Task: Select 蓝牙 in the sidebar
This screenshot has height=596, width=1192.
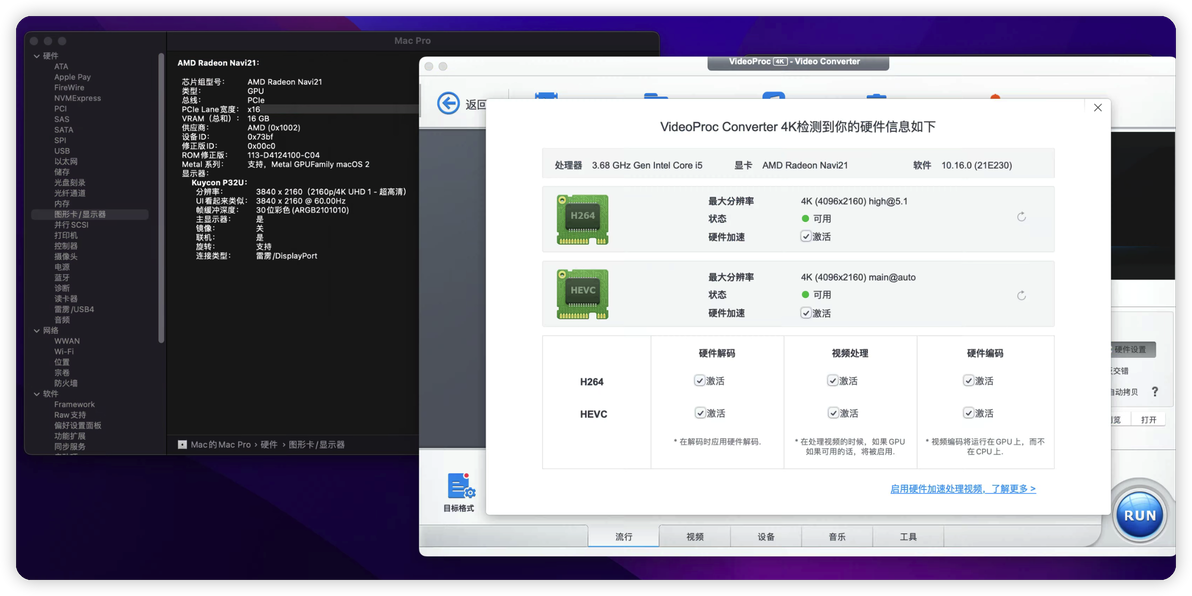Action: 62,277
